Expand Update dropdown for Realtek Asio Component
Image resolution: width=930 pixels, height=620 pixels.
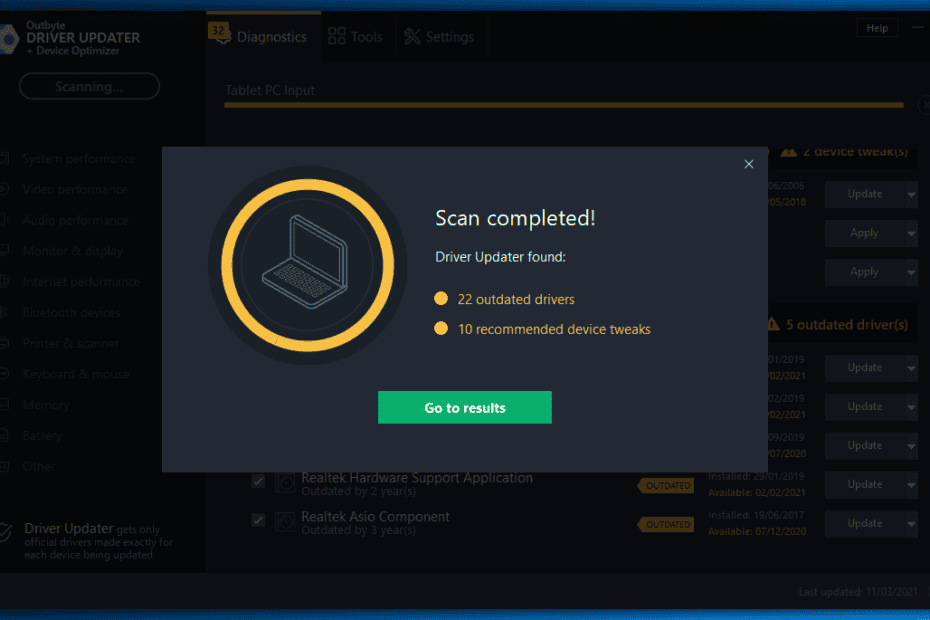point(912,524)
